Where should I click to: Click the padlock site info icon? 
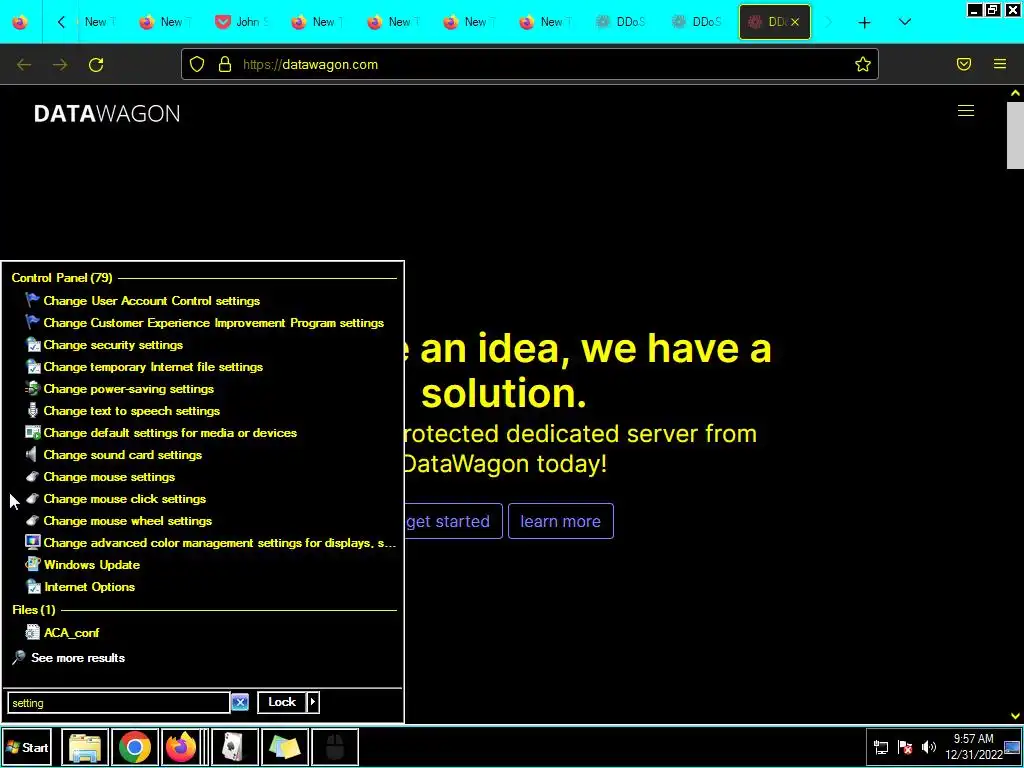(225, 64)
